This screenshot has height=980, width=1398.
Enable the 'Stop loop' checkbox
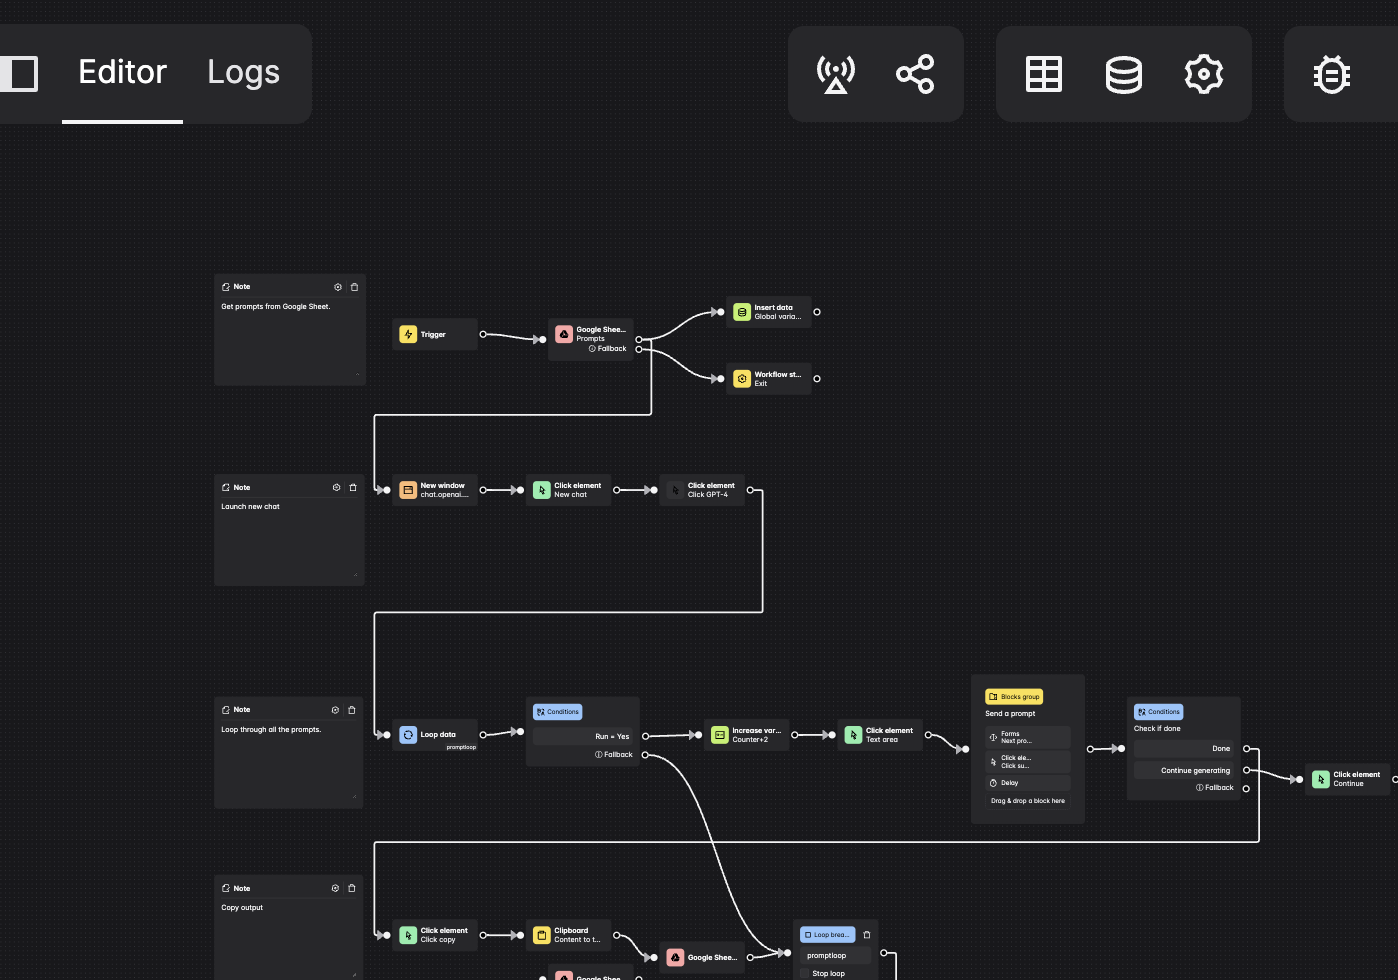pos(805,973)
